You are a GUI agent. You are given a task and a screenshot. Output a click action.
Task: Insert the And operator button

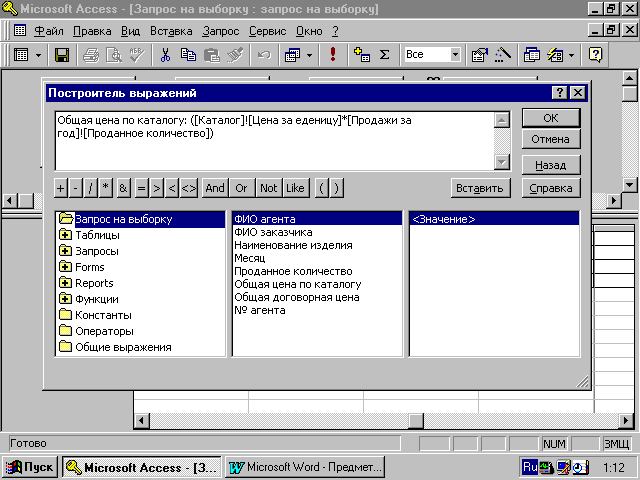click(215, 188)
